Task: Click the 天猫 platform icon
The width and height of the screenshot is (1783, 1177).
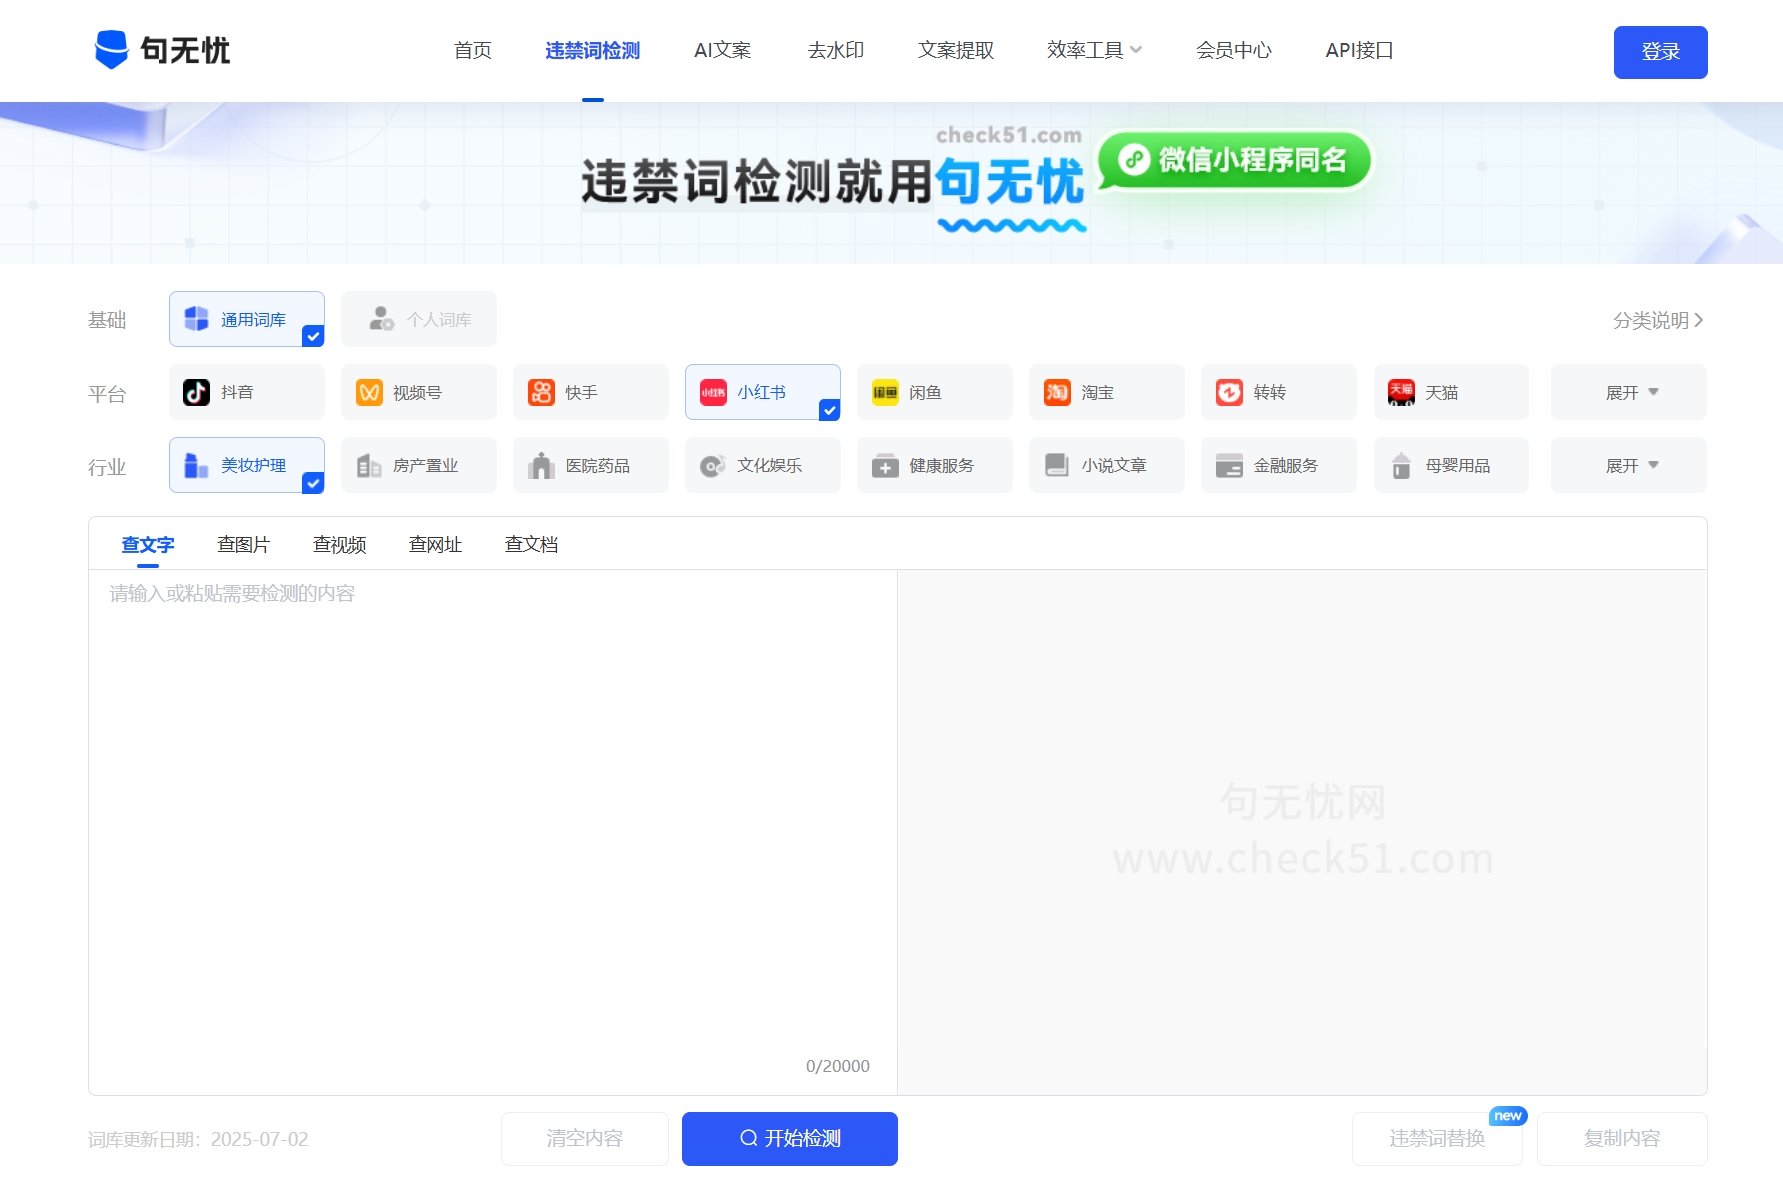Action: (x=1401, y=392)
